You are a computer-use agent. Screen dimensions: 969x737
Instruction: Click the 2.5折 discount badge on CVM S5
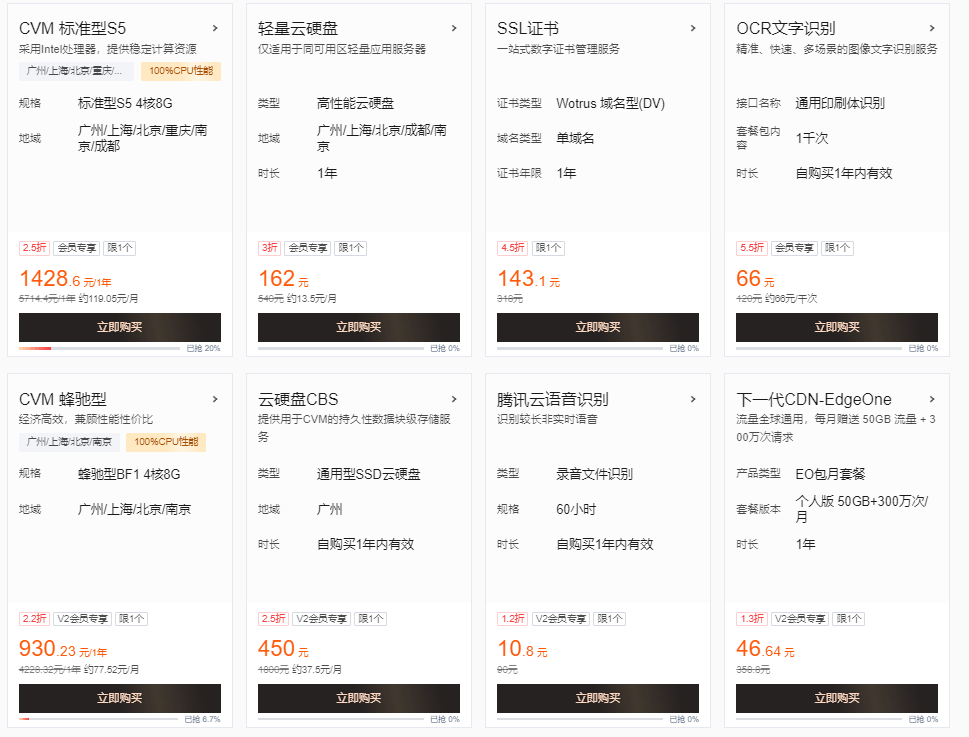click(35, 248)
